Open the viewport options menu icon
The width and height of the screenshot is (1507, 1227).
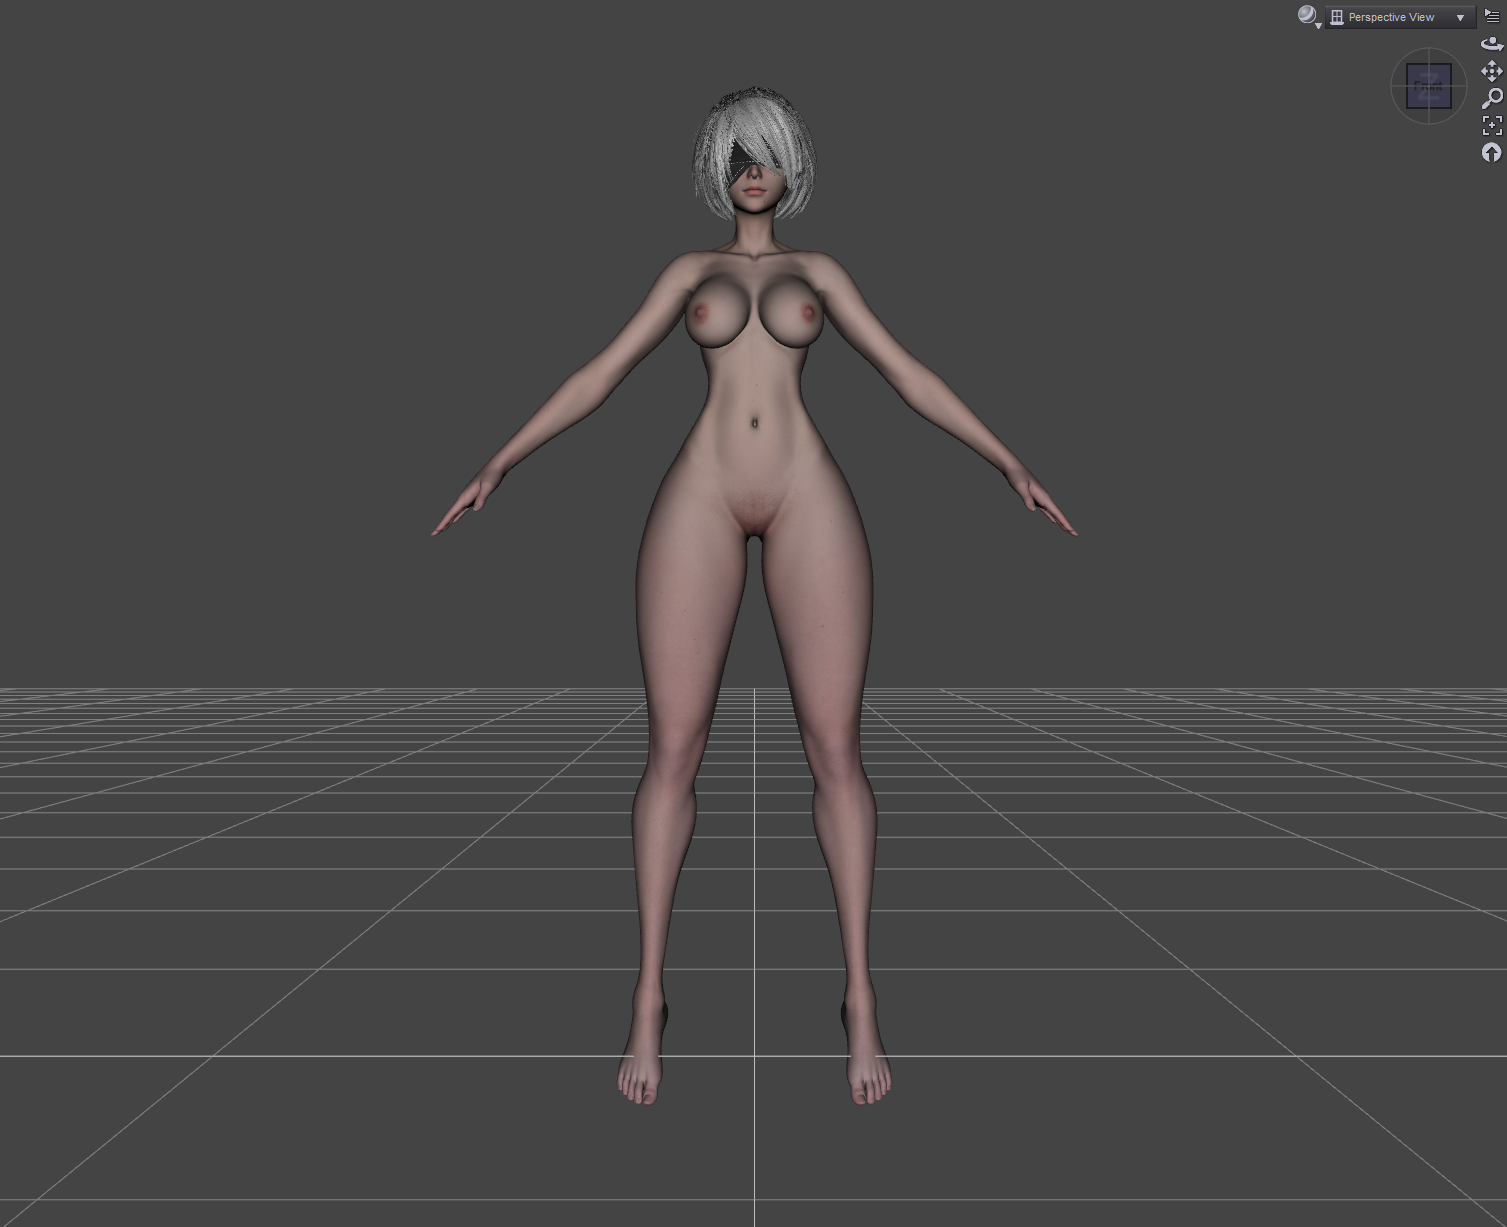(1492, 16)
